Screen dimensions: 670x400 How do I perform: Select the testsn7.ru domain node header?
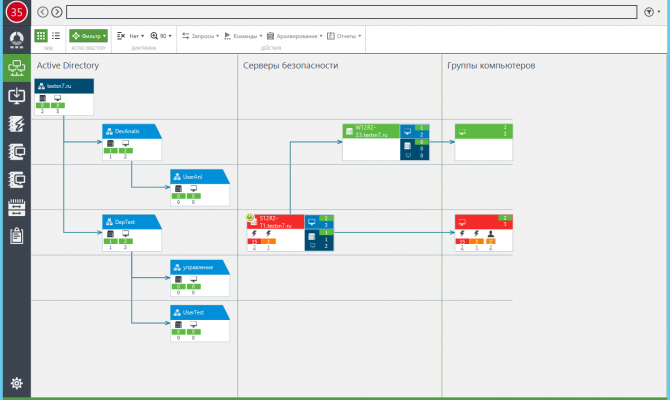point(64,86)
